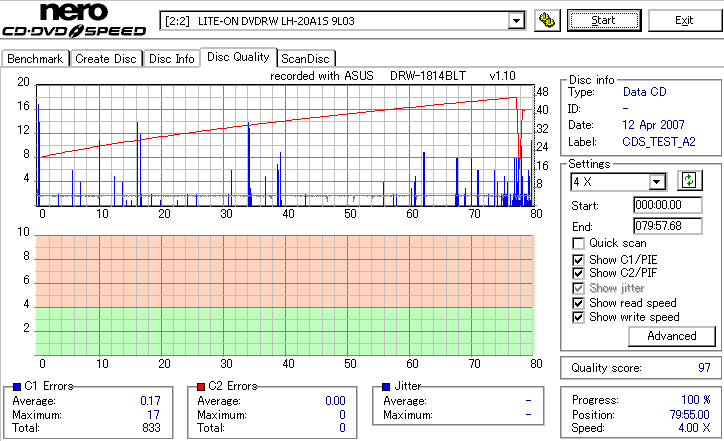The height and width of the screenshot is (441, 724).
Task: Click the End time input field
Action: (668, 226)
